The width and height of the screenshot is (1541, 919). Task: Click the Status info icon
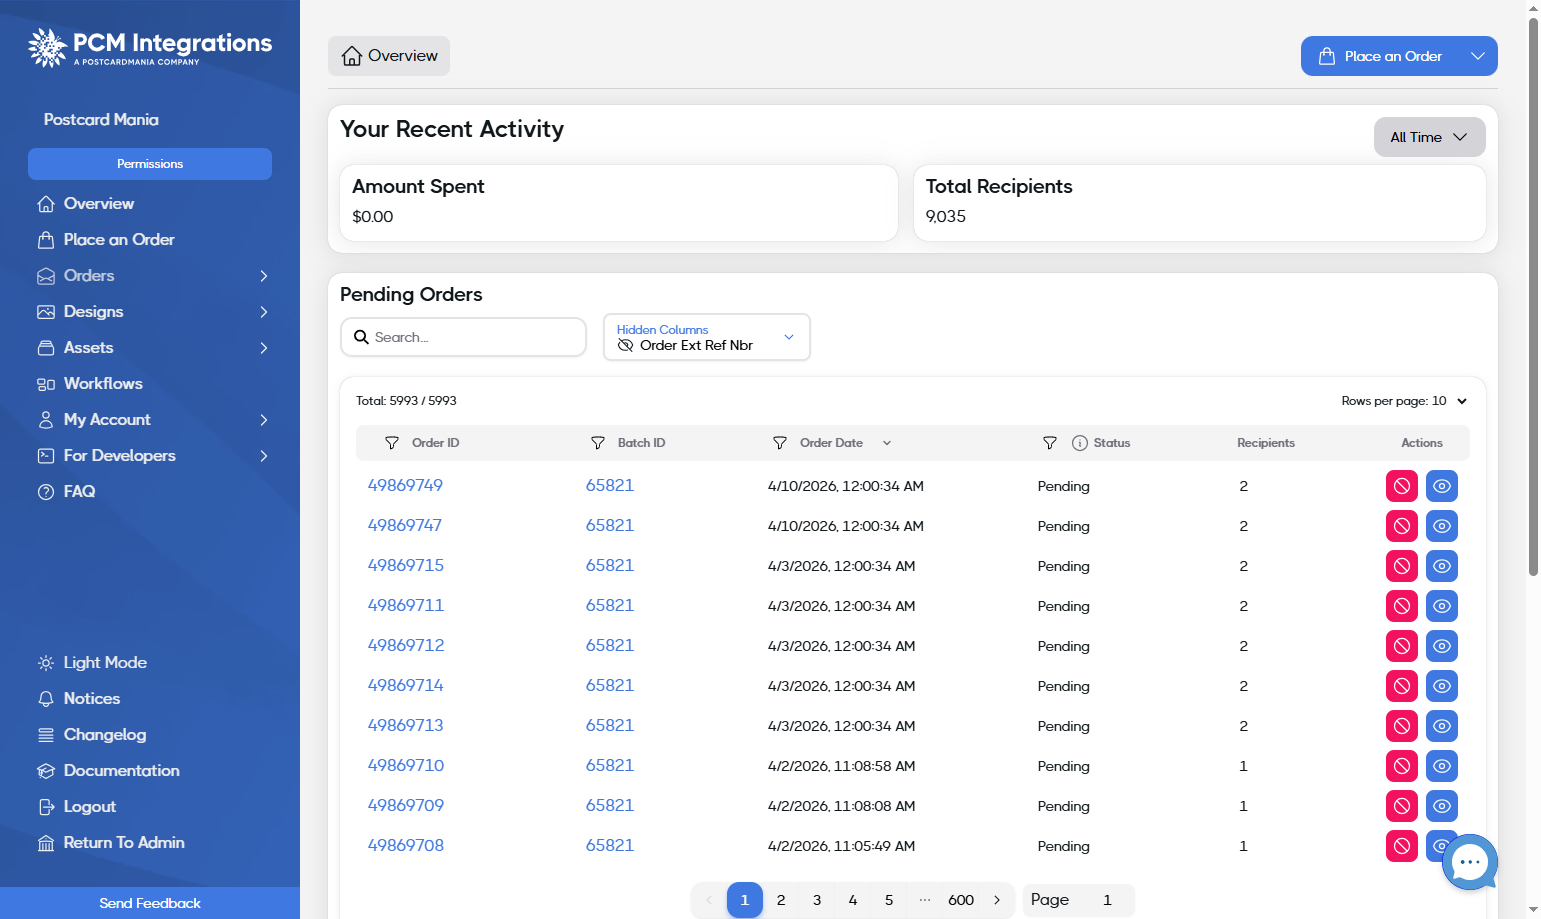tap(1080, 443)
